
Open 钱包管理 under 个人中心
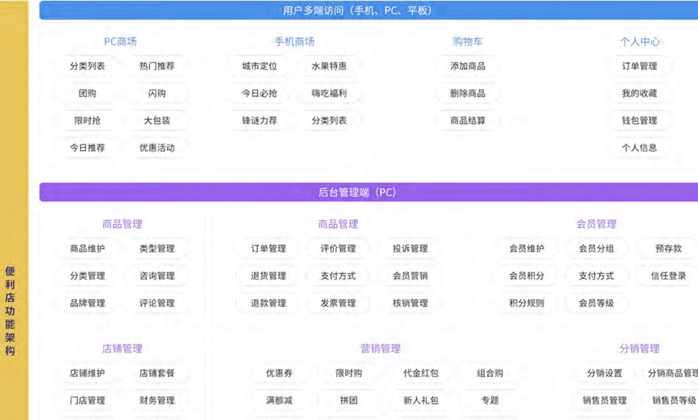639,120
